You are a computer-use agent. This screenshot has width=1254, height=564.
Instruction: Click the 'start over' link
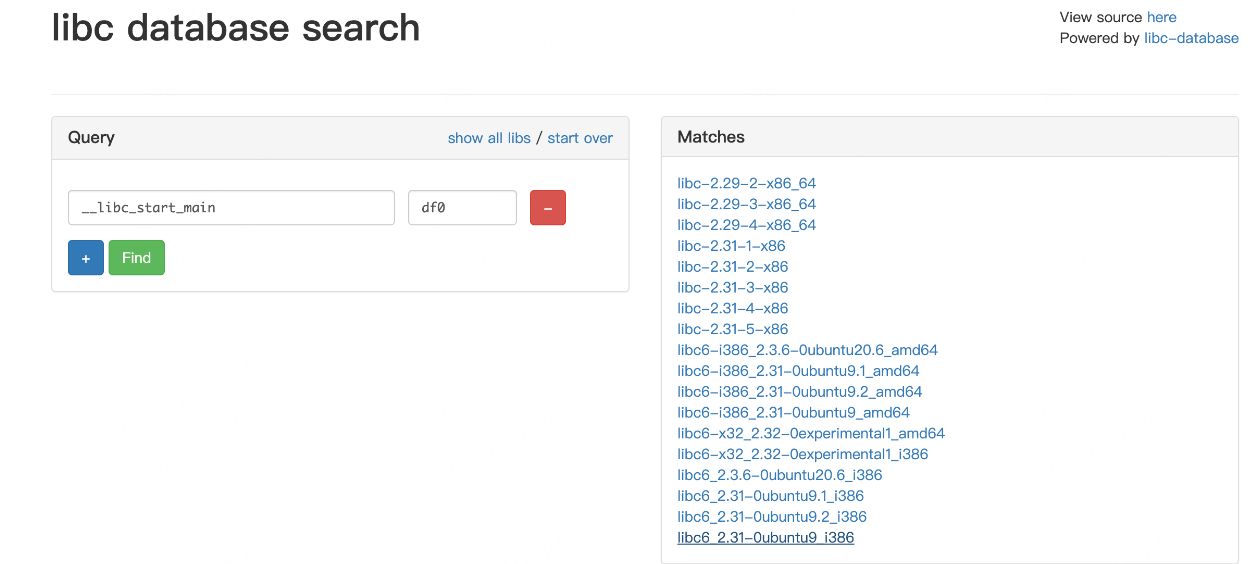[x=580, y=138]
